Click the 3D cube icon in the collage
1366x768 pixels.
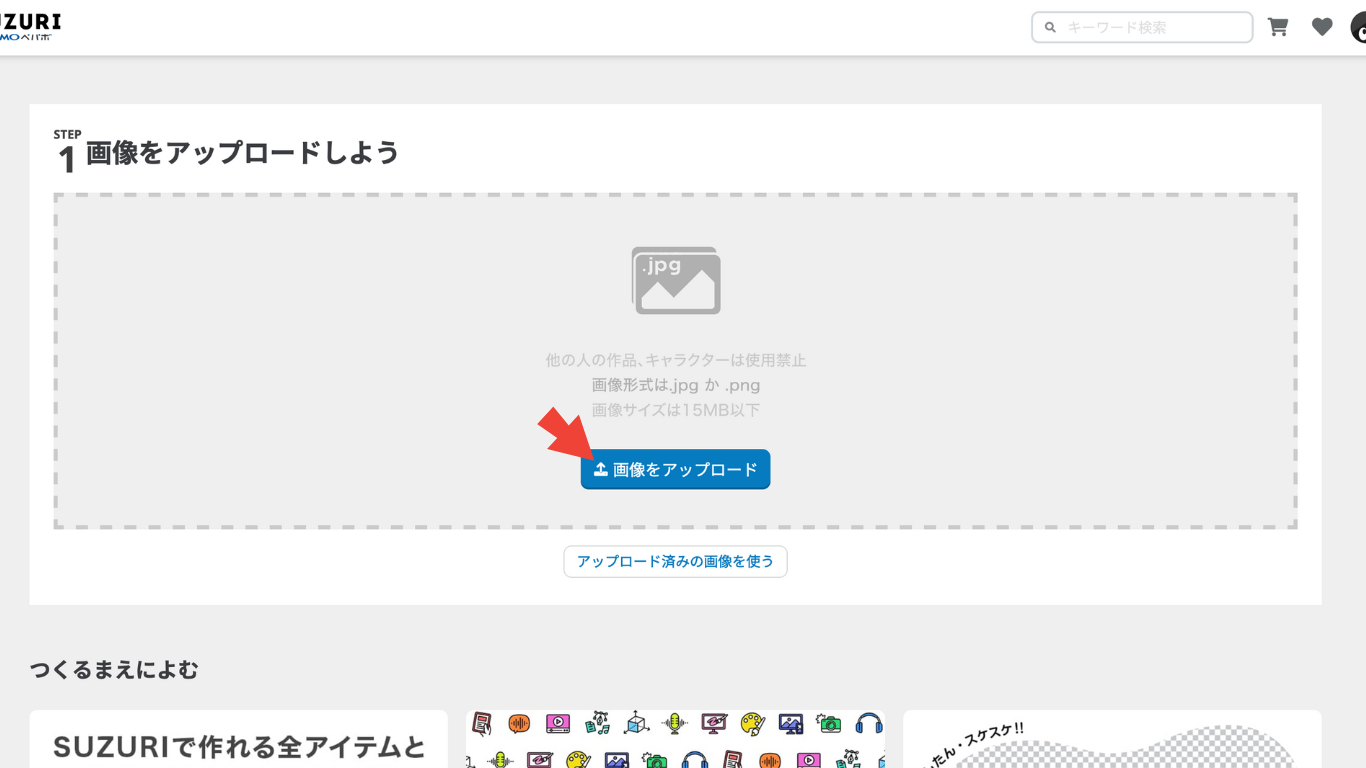click(x=635, y=723)
